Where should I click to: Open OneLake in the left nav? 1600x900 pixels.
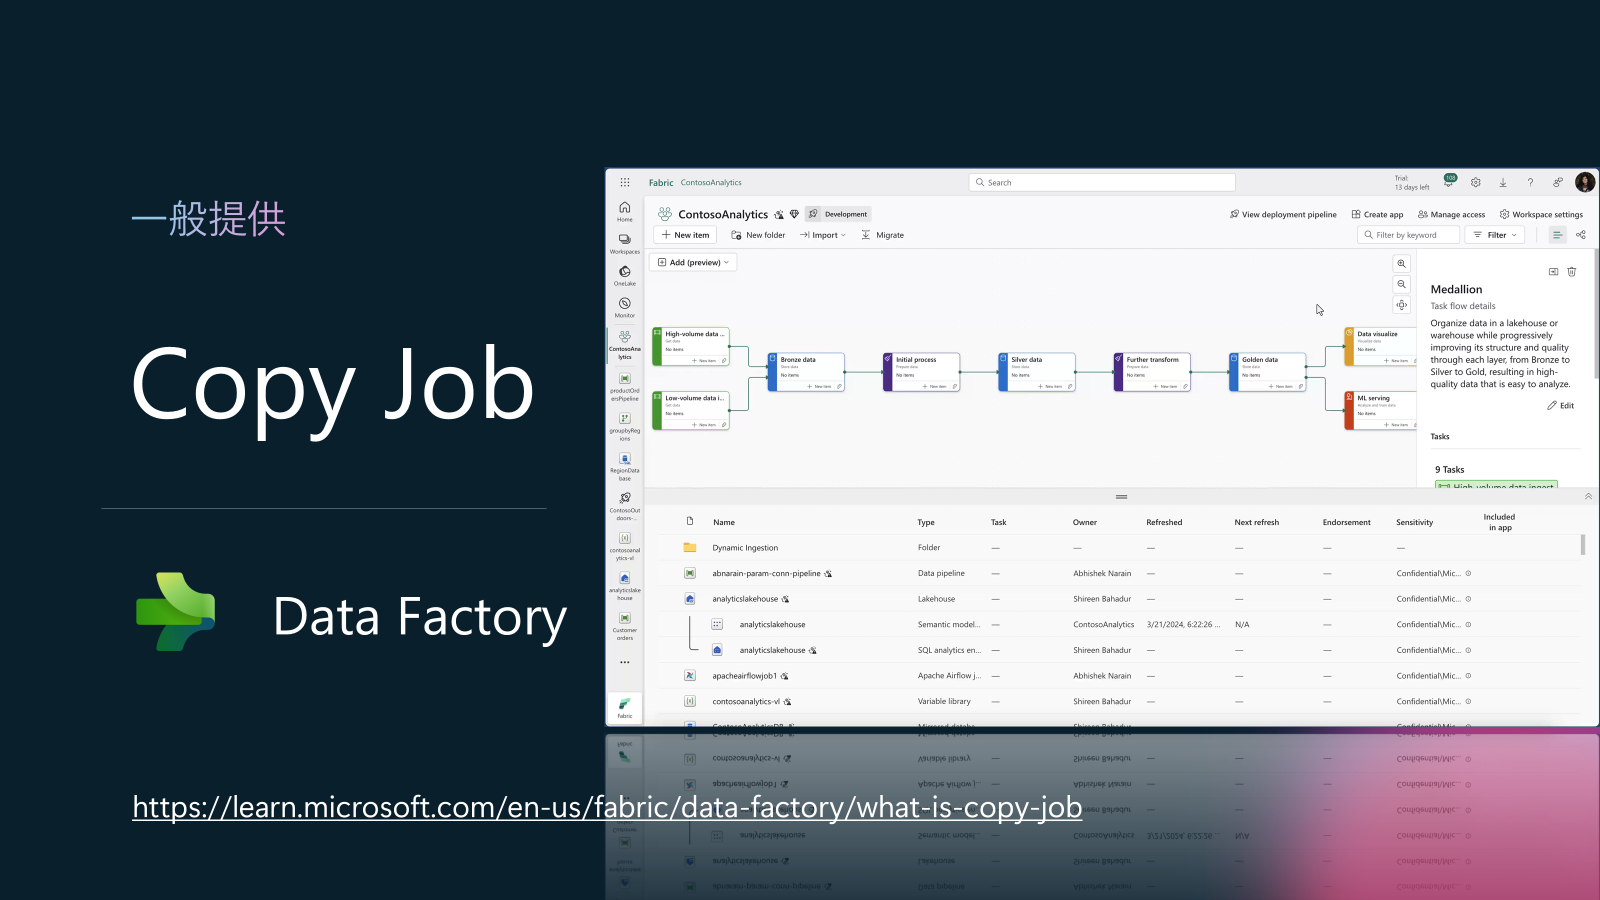[x=625, y=275]
